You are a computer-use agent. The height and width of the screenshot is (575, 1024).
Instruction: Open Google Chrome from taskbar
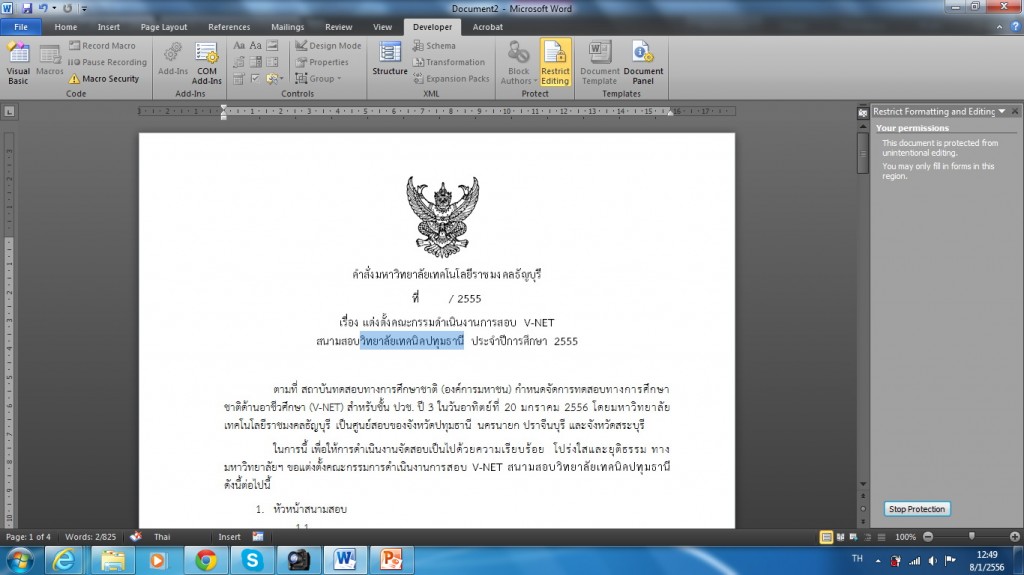pos(206,560)
